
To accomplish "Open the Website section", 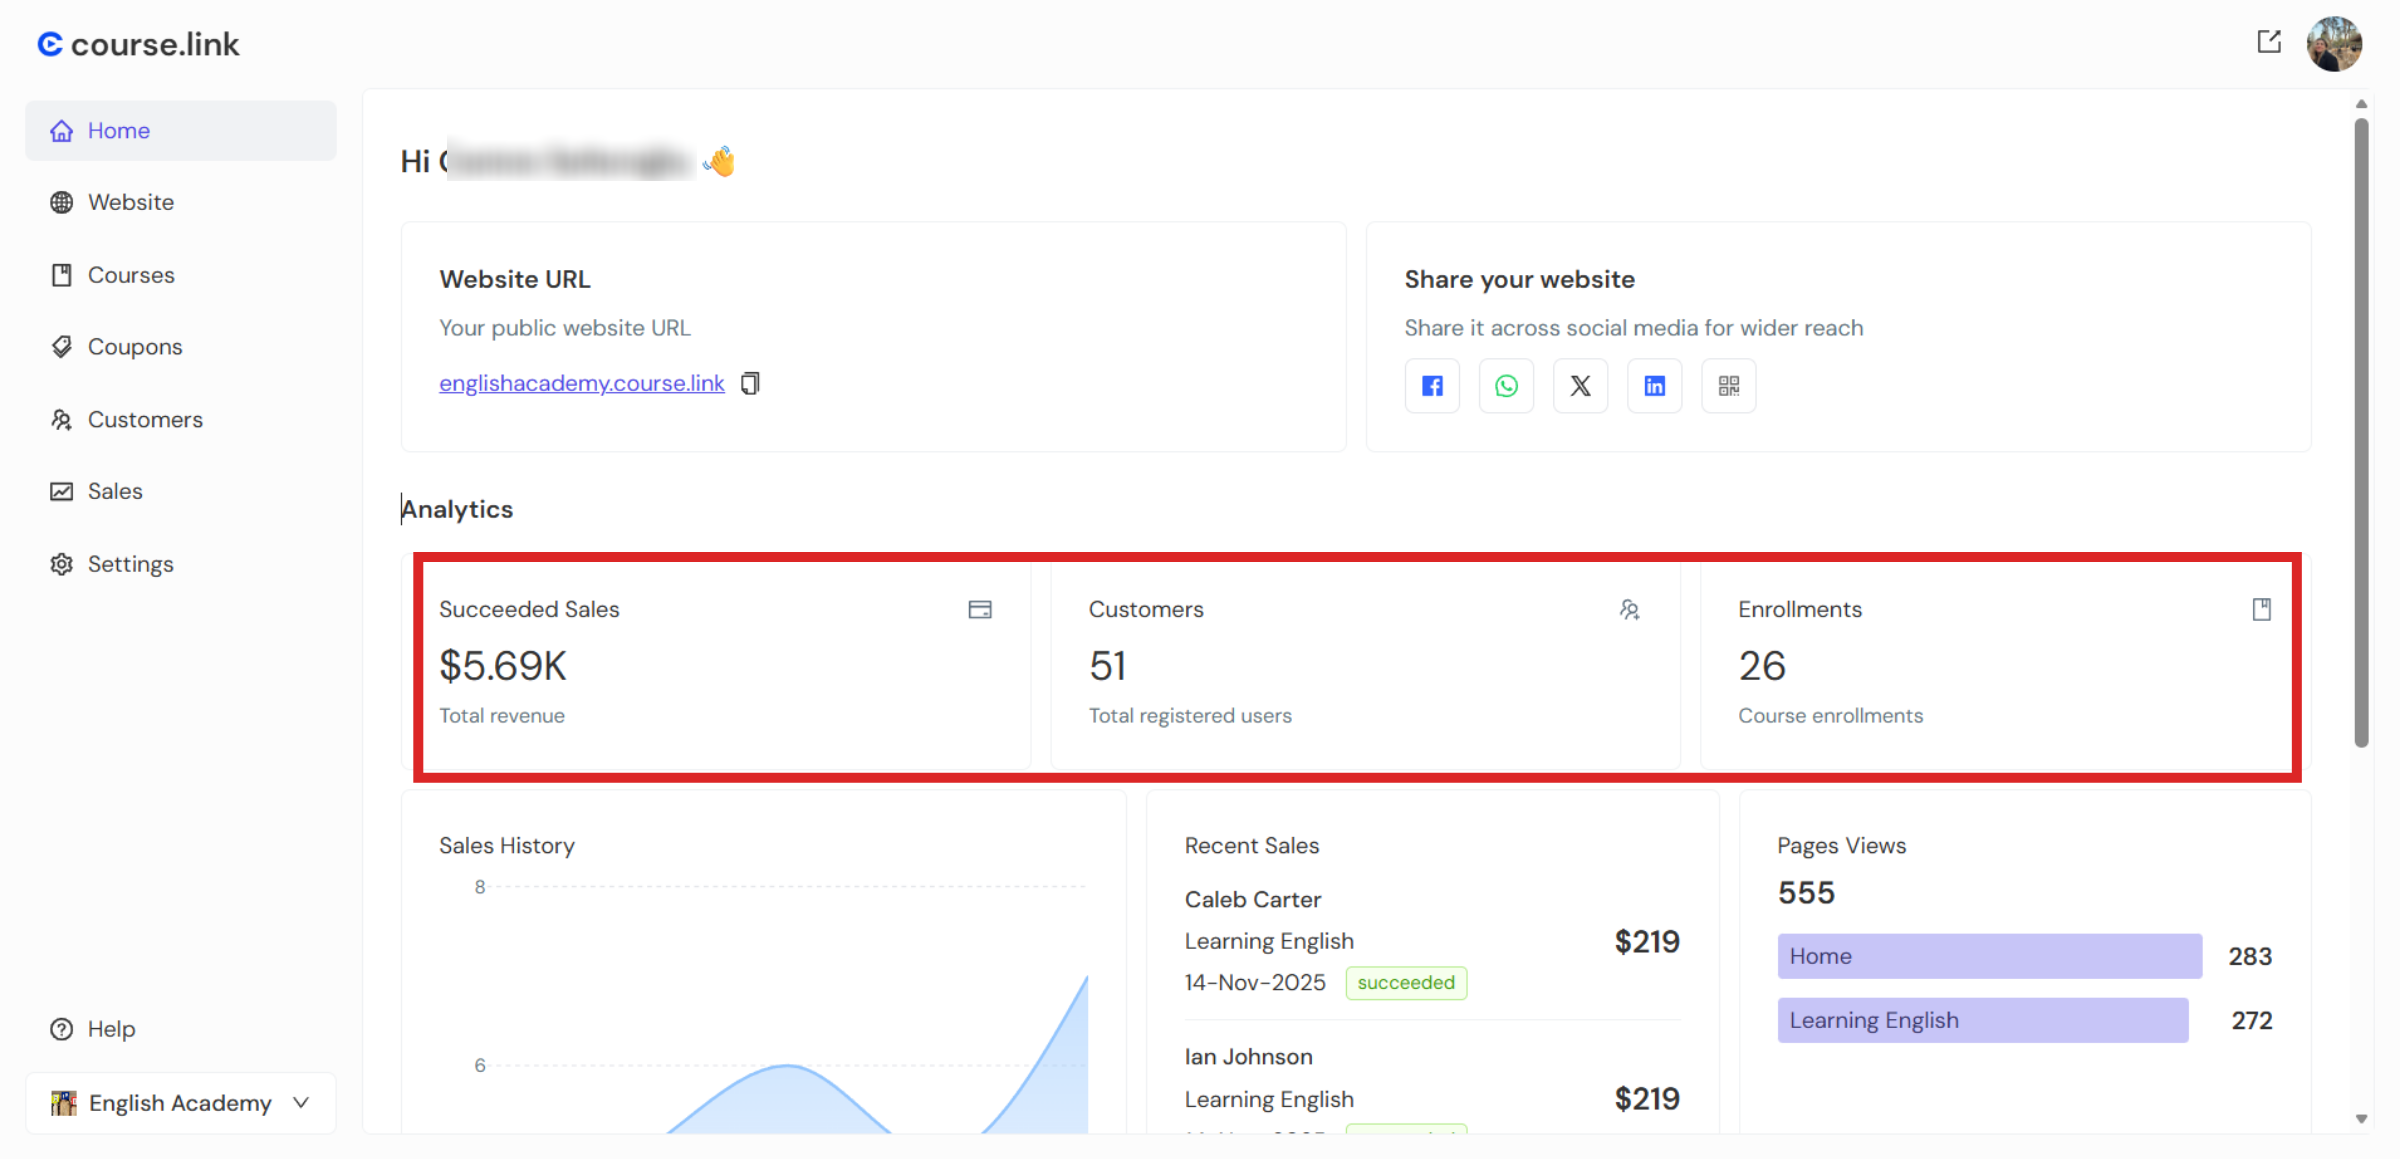I will 181,202.
